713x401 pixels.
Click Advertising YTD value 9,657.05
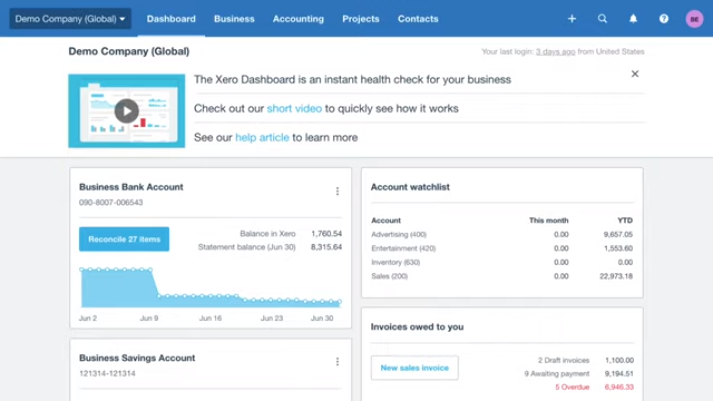618,234
